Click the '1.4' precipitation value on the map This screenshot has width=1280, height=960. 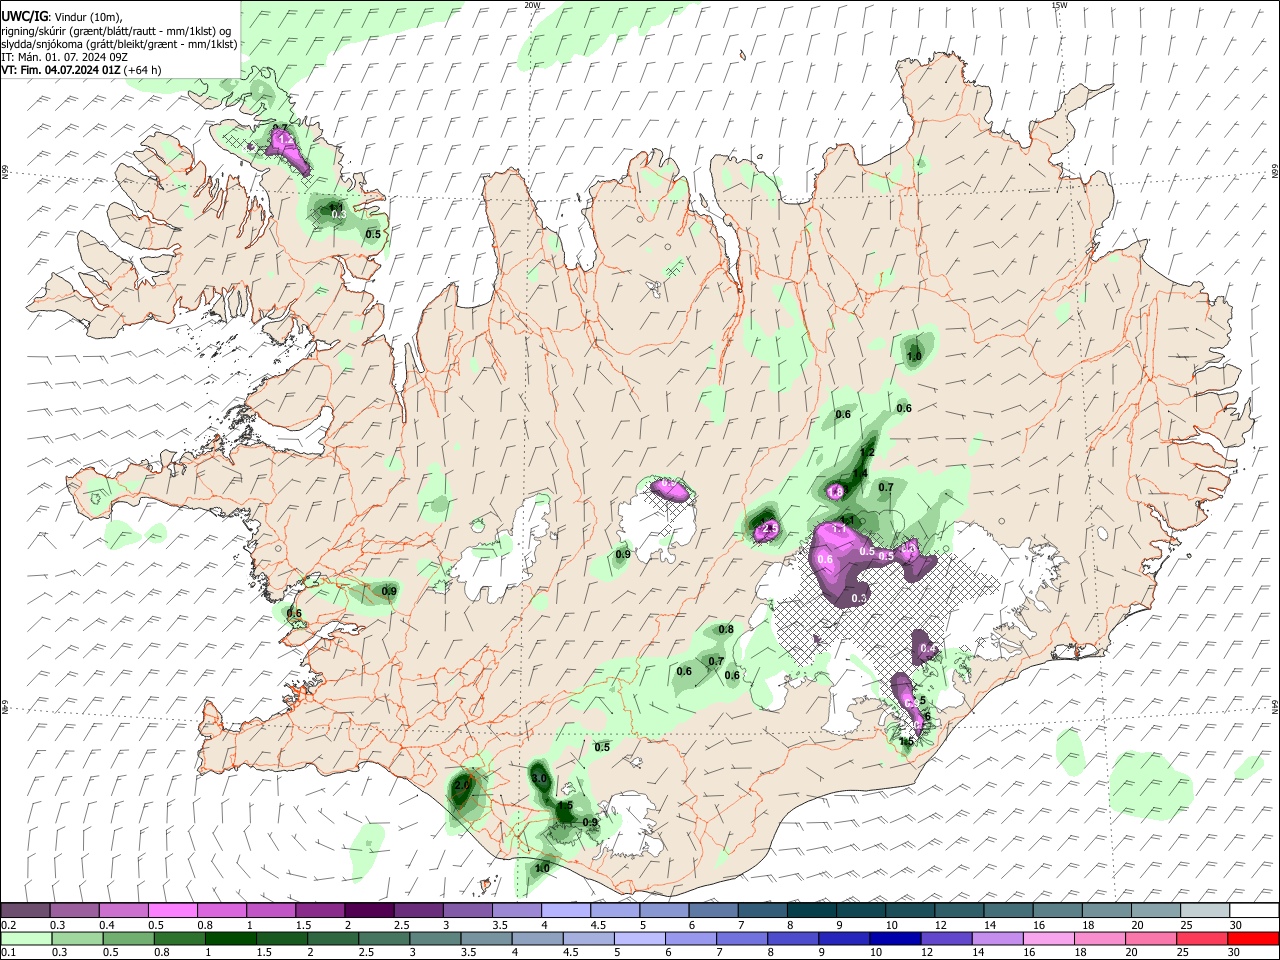[x=860, y=474]
